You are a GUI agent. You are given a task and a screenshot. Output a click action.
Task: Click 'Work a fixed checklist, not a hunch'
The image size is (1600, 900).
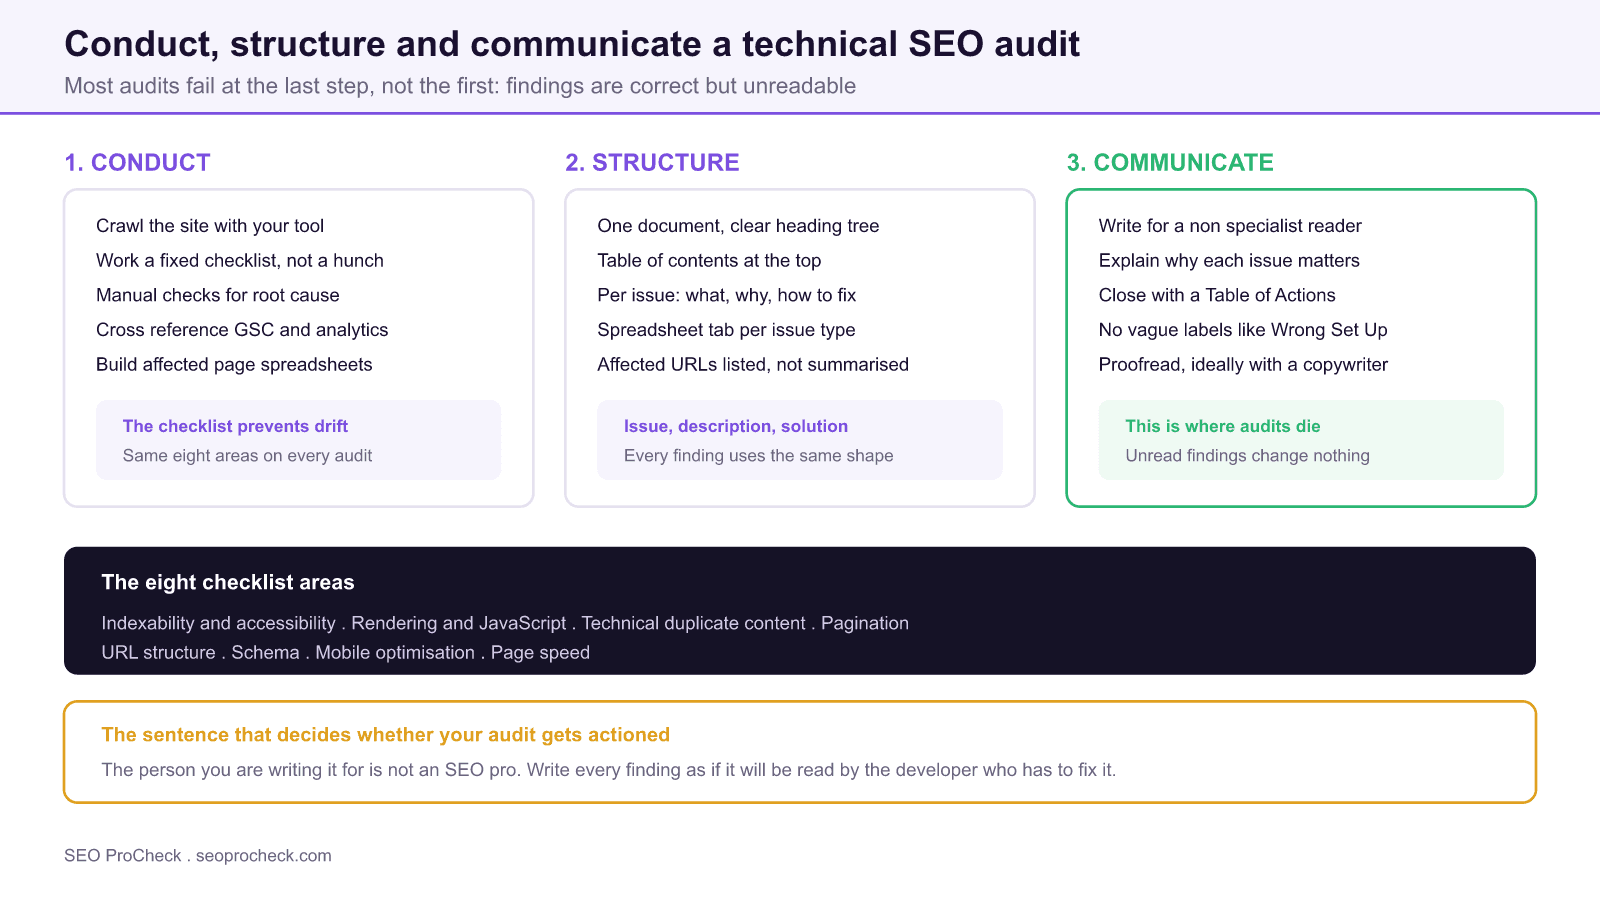click(x=240, y=261)
